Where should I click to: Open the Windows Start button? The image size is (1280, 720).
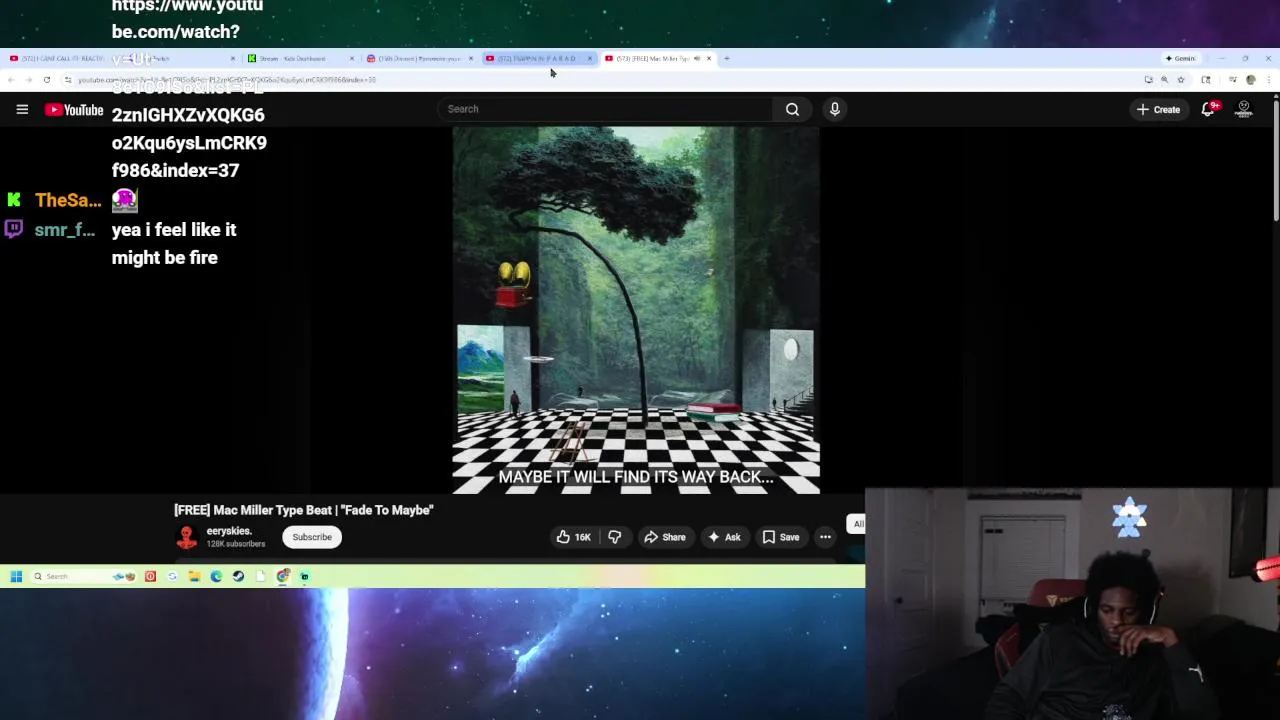16,576
